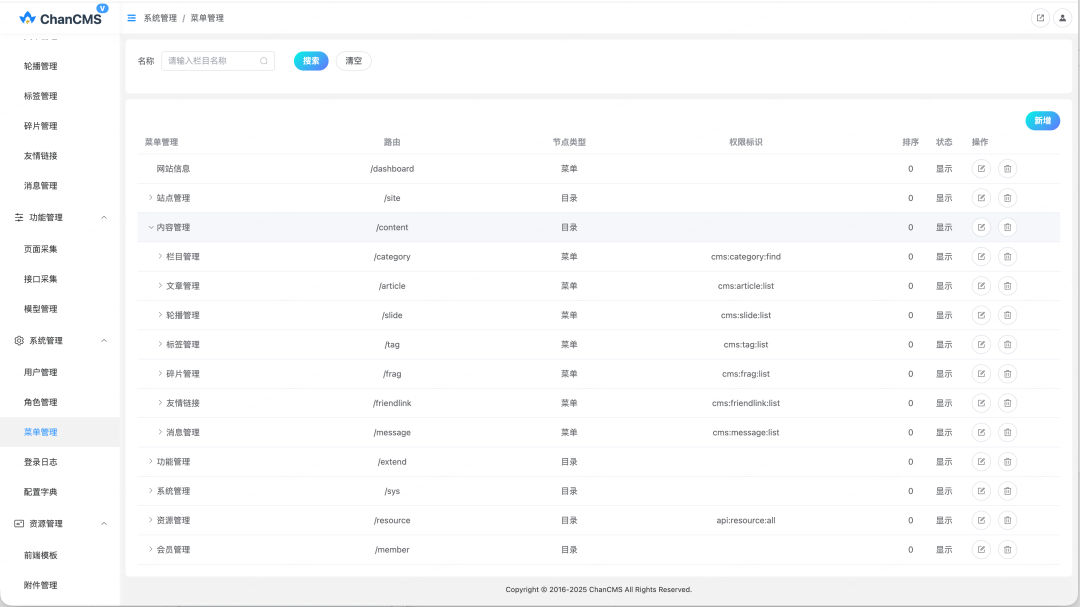1080x607 pixels.
Task: Open 登录日志 in the sidebar
Action: 41,462
